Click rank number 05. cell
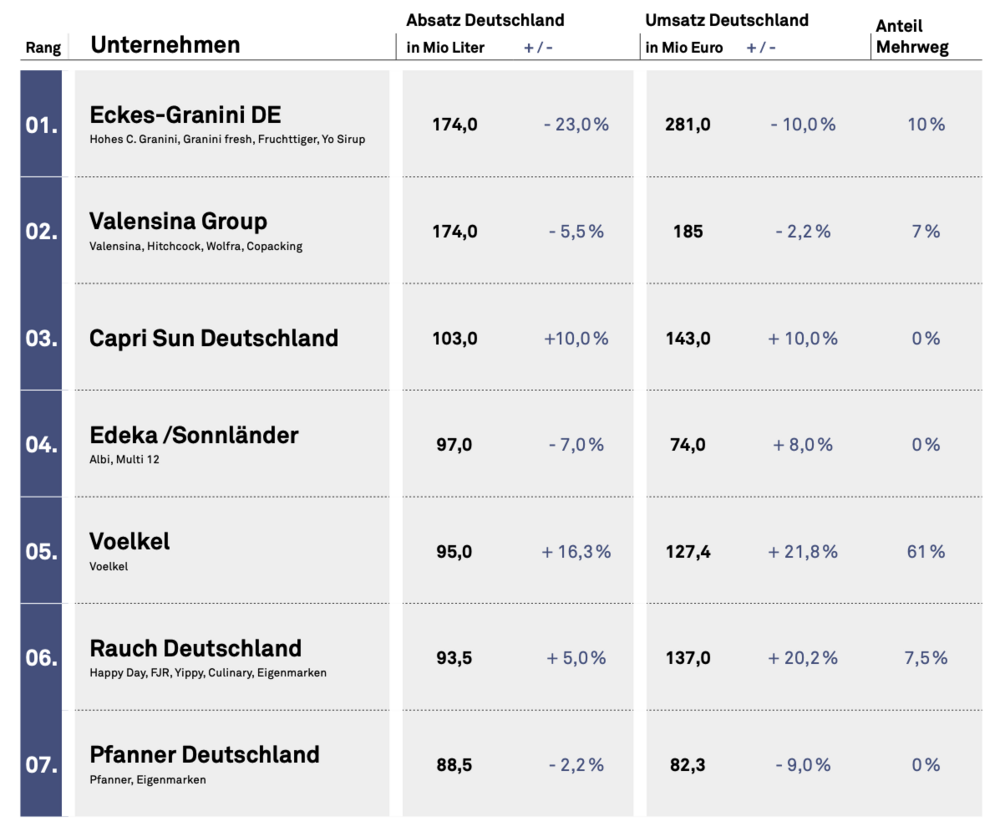The image size is (1000, 822). click(41, 552)
